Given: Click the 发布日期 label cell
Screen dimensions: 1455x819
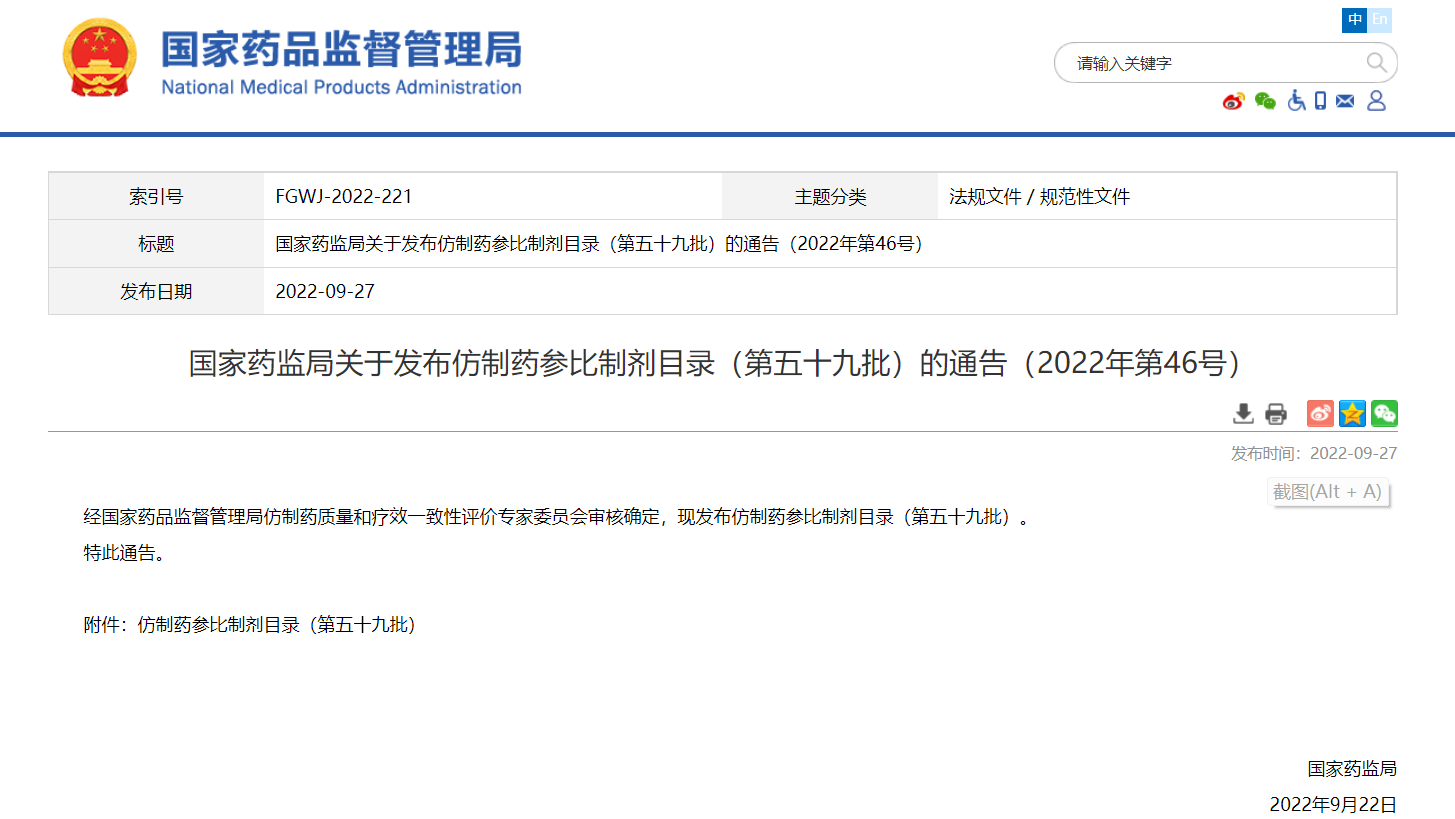Looking at the screenshot, I should [x=156, y=292].
